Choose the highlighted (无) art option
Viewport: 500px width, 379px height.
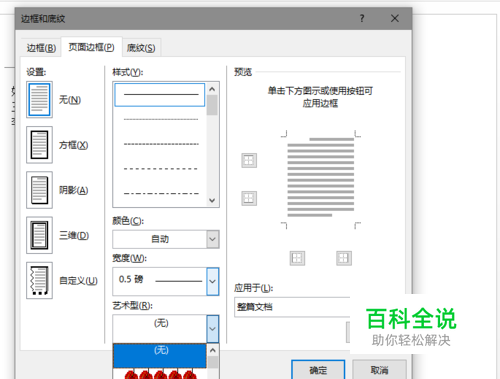[160, 356]
